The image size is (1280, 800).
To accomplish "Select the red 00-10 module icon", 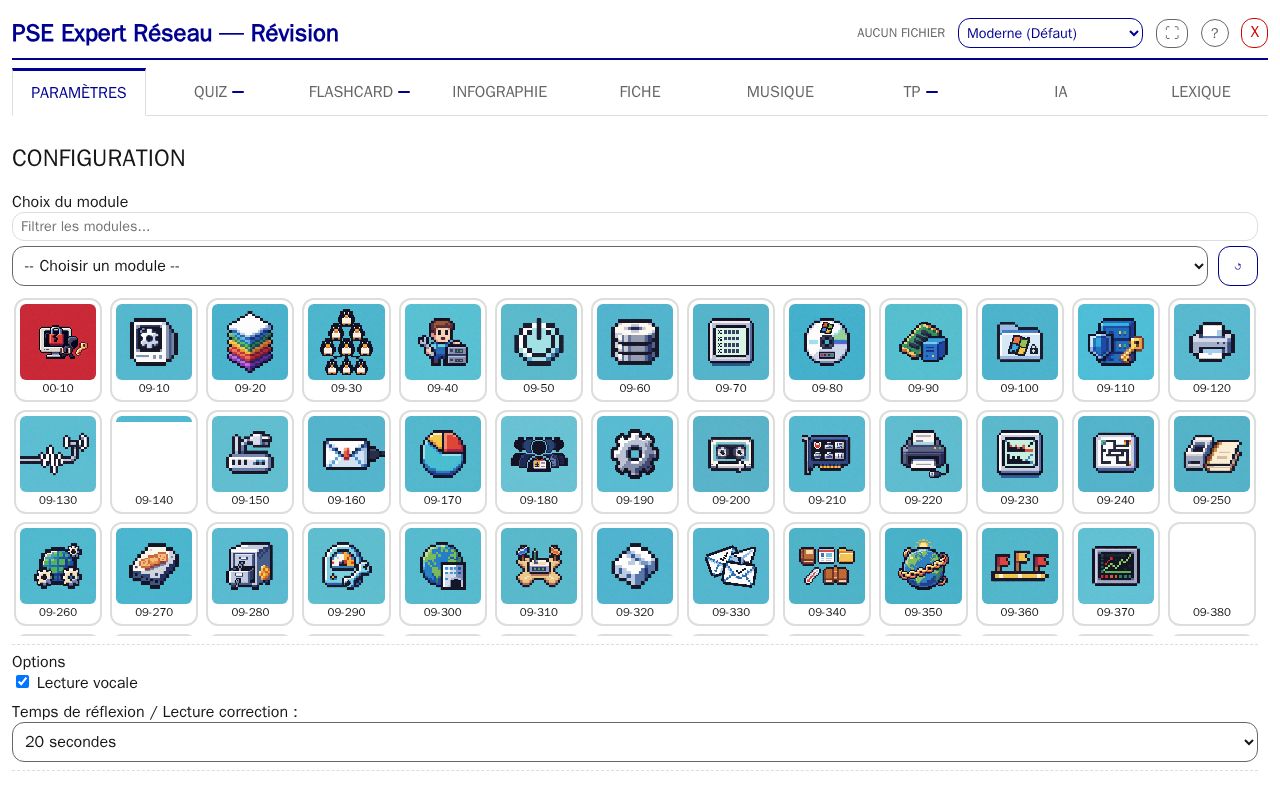I will (x=58, y=349).
